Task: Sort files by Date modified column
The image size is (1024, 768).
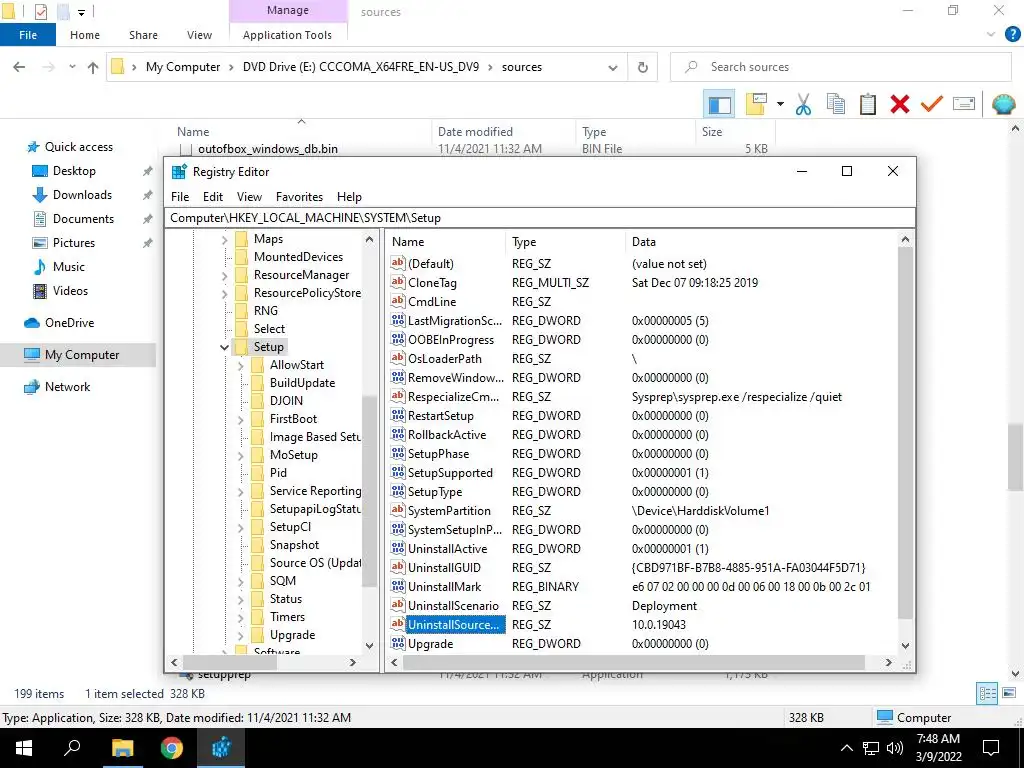Action: [475, 132]
